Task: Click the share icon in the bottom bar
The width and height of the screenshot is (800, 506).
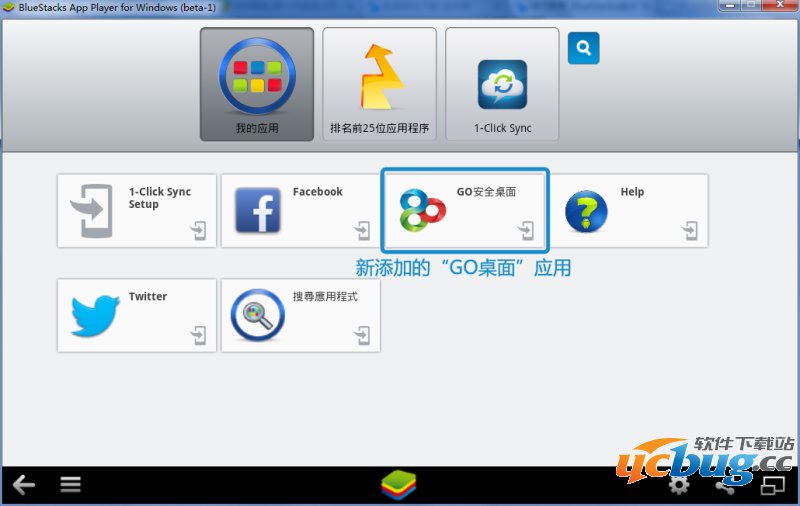Action: tap(725, 486)
